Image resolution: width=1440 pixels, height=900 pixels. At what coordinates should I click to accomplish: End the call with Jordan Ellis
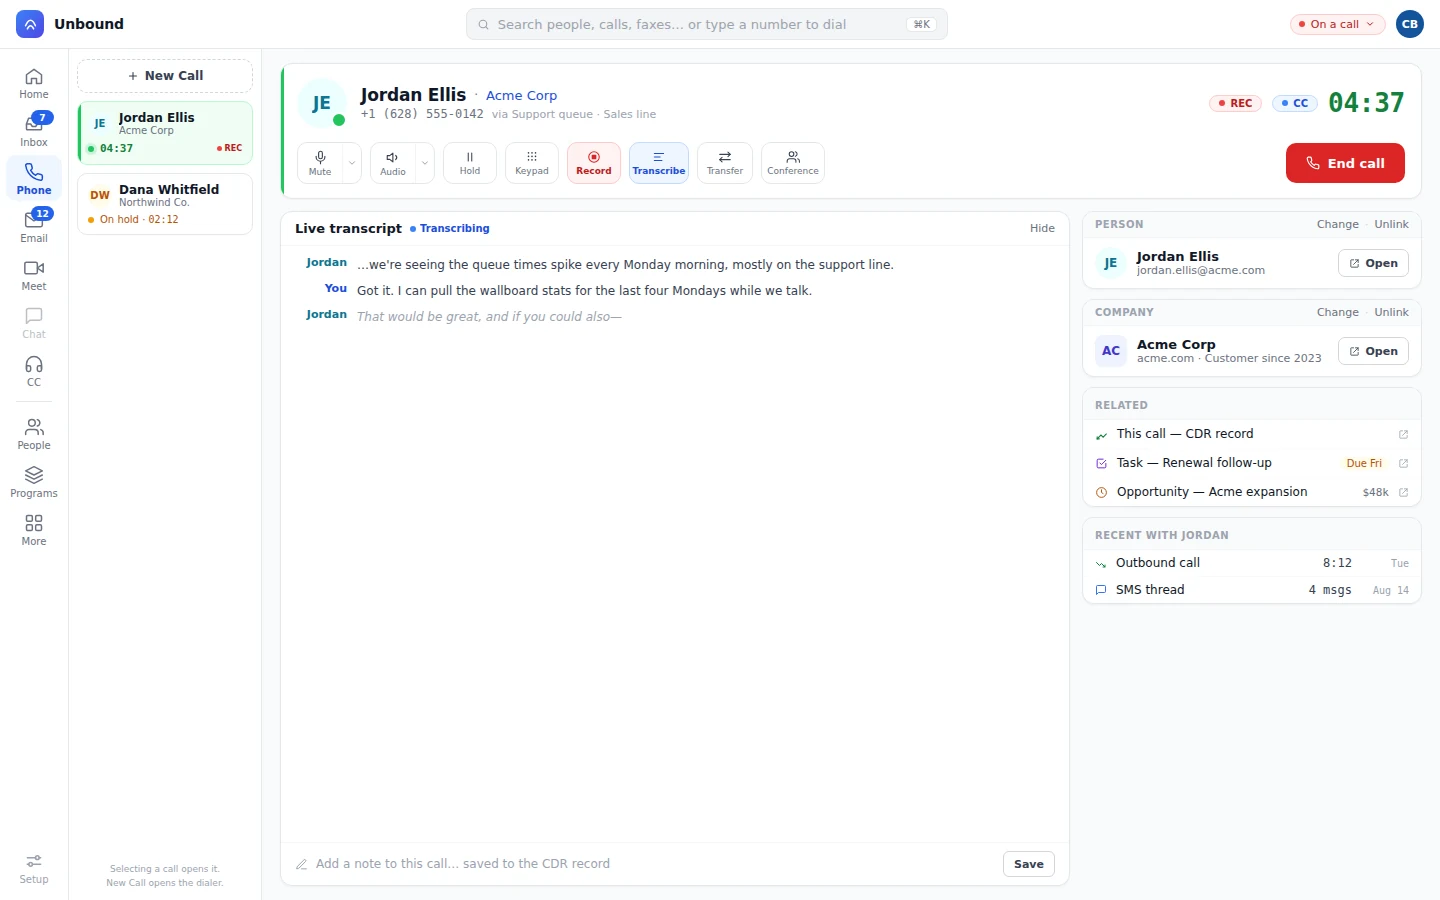point(1345,163)
